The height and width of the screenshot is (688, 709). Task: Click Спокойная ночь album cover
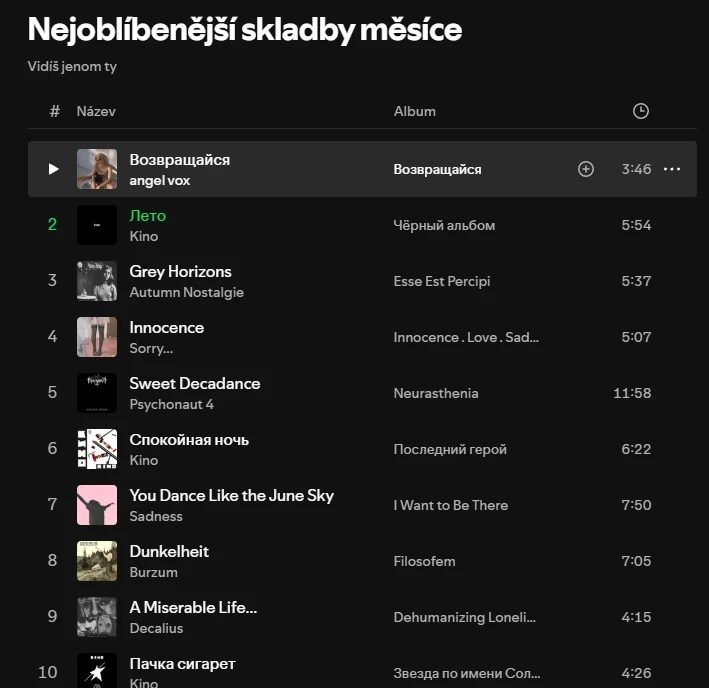pos(97,449)
